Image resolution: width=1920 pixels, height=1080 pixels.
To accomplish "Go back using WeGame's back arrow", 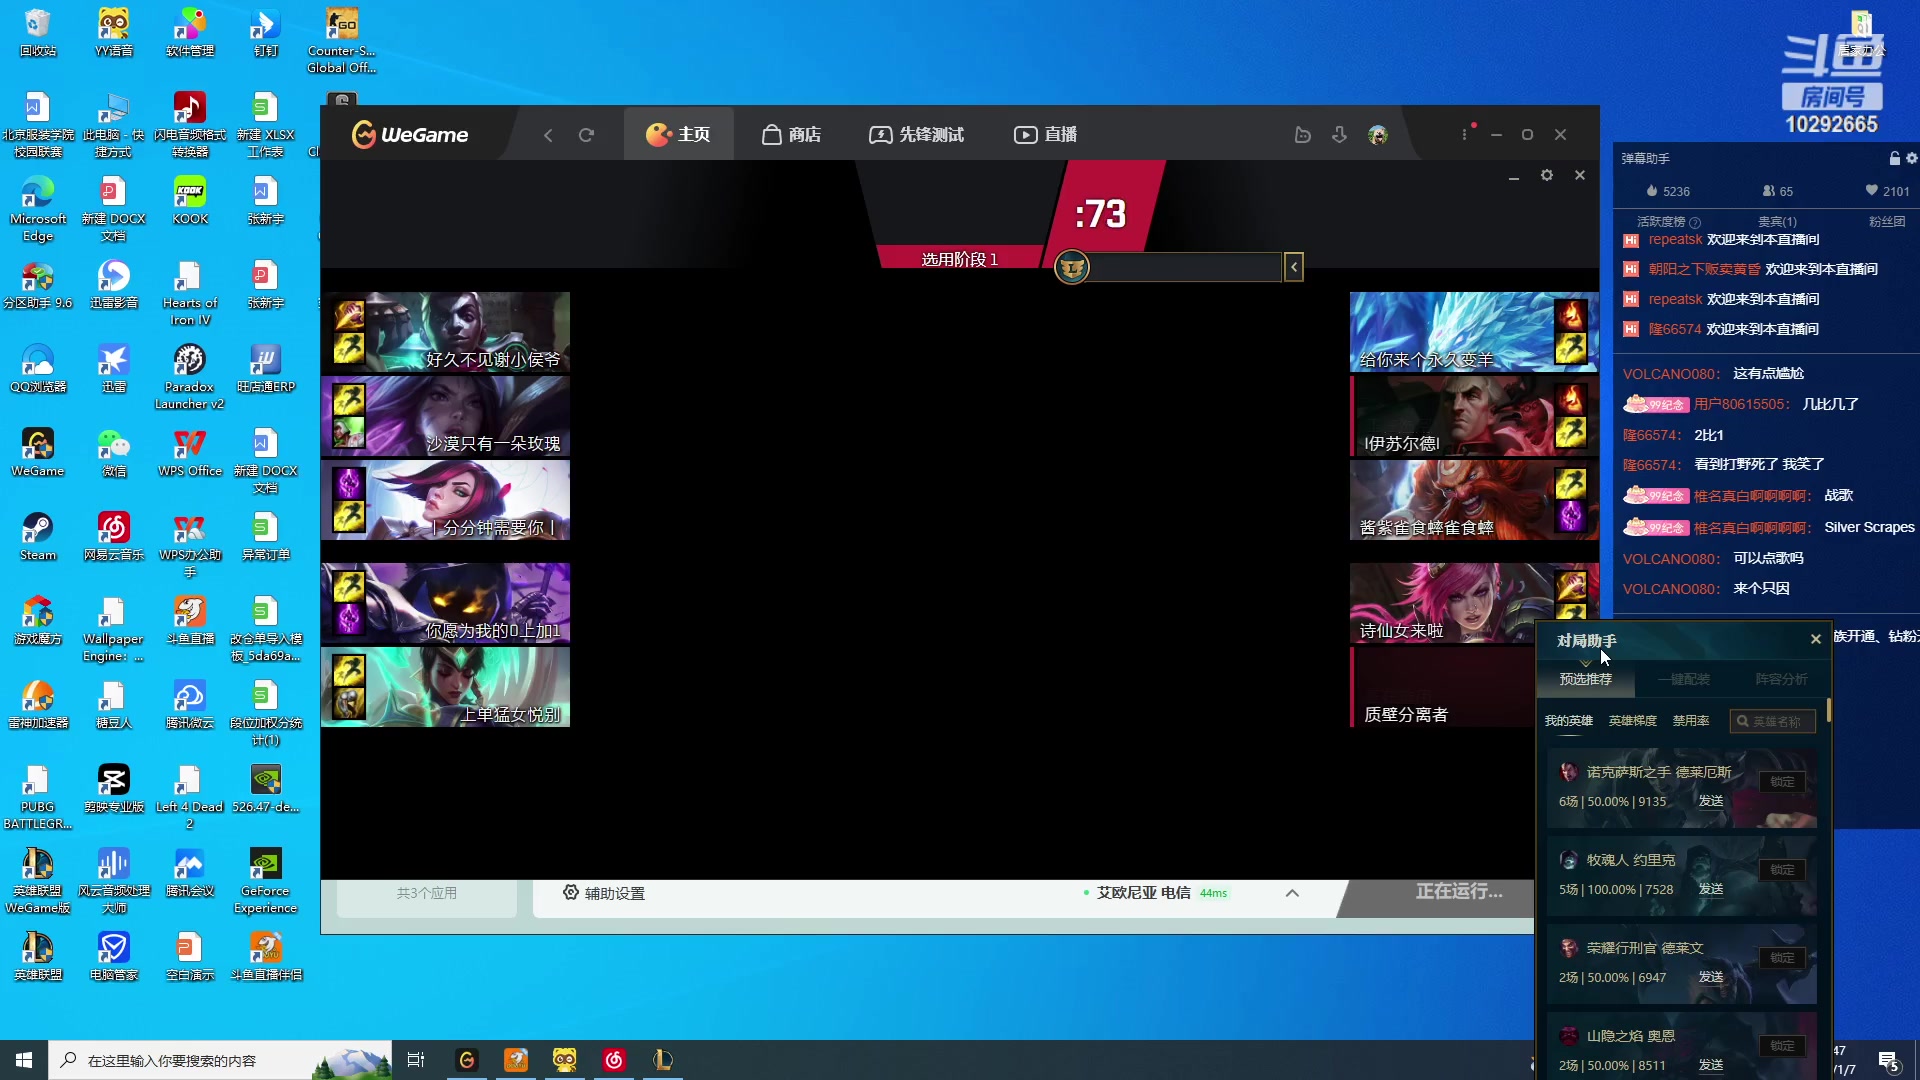I will click(x=548, y=135).
